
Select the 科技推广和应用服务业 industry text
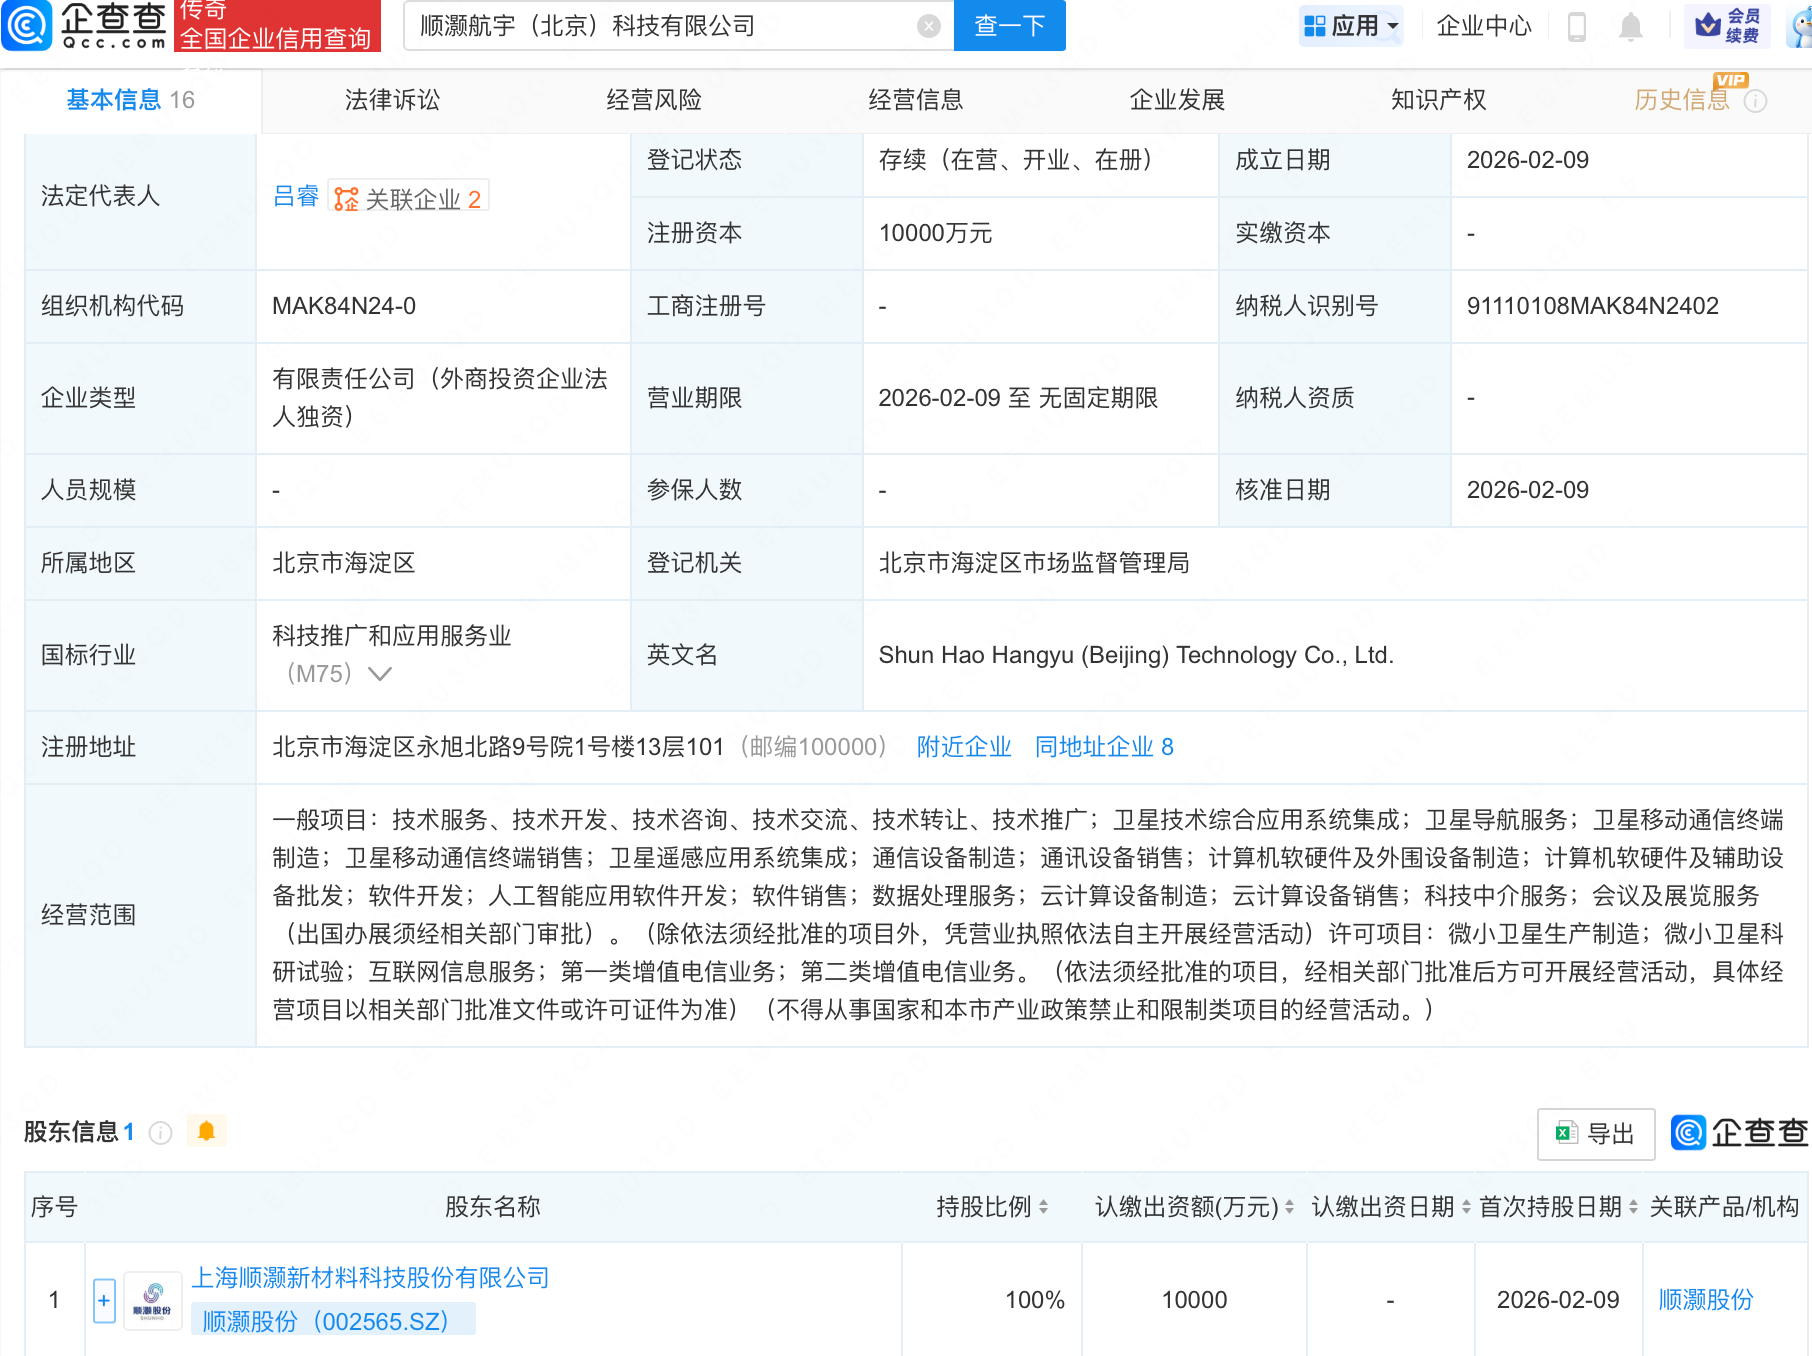pos(392,636)
